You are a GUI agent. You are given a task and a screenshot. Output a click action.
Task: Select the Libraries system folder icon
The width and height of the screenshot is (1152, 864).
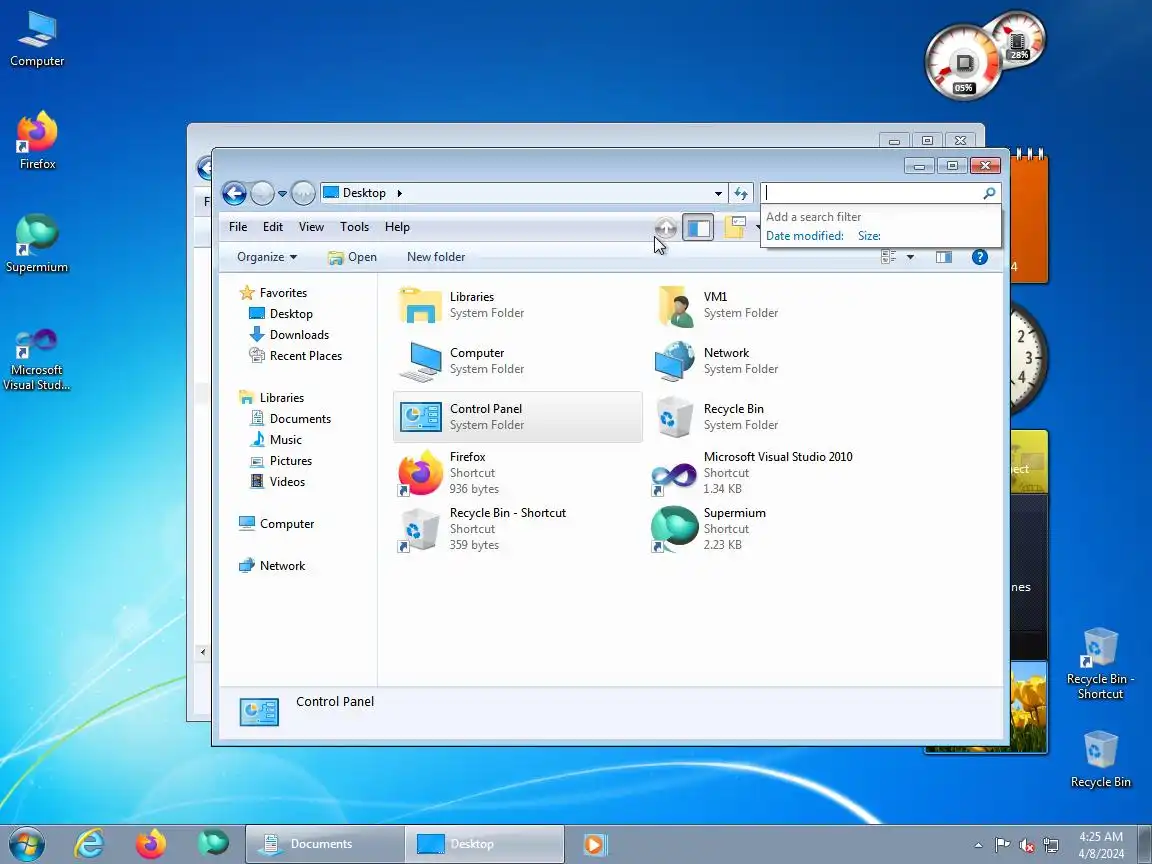pos(420,305)
